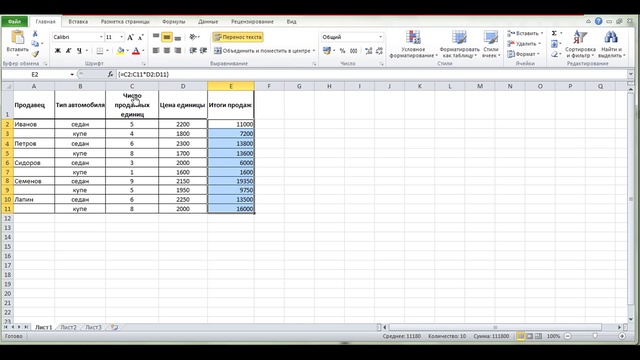Viewport: 640px width, 360px height.
Task: Switch to Page Layout view in status bar
Action: coord(529,336)
